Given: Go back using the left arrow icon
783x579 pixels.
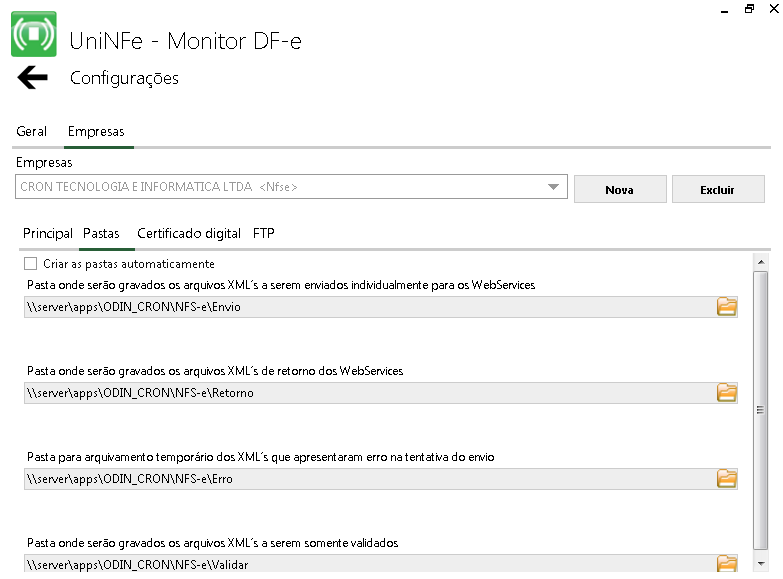Looking at the screenshot, I should (x=32, y=77).
